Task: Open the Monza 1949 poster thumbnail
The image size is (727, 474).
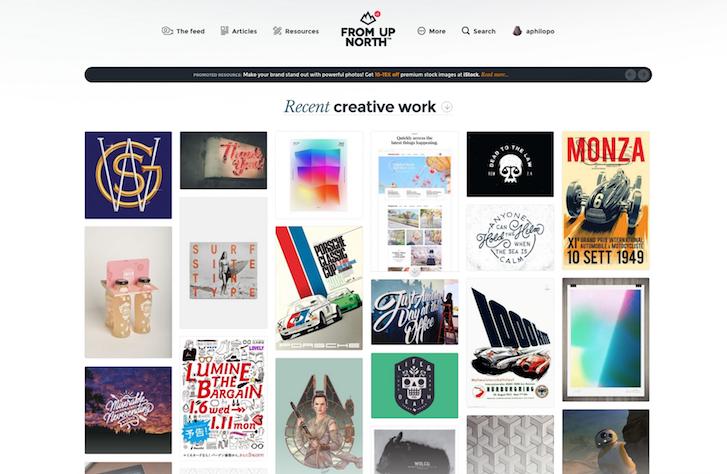Action: [606, 200]
